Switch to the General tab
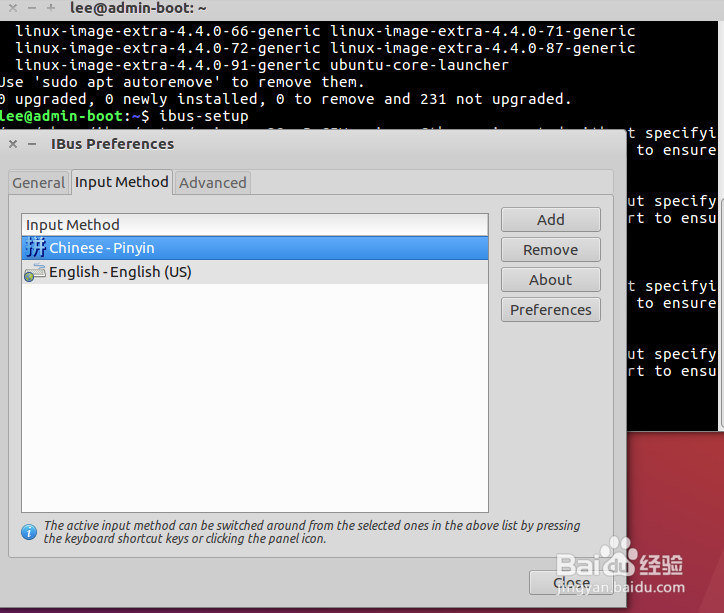724x613 pixels. click(39, 183)
